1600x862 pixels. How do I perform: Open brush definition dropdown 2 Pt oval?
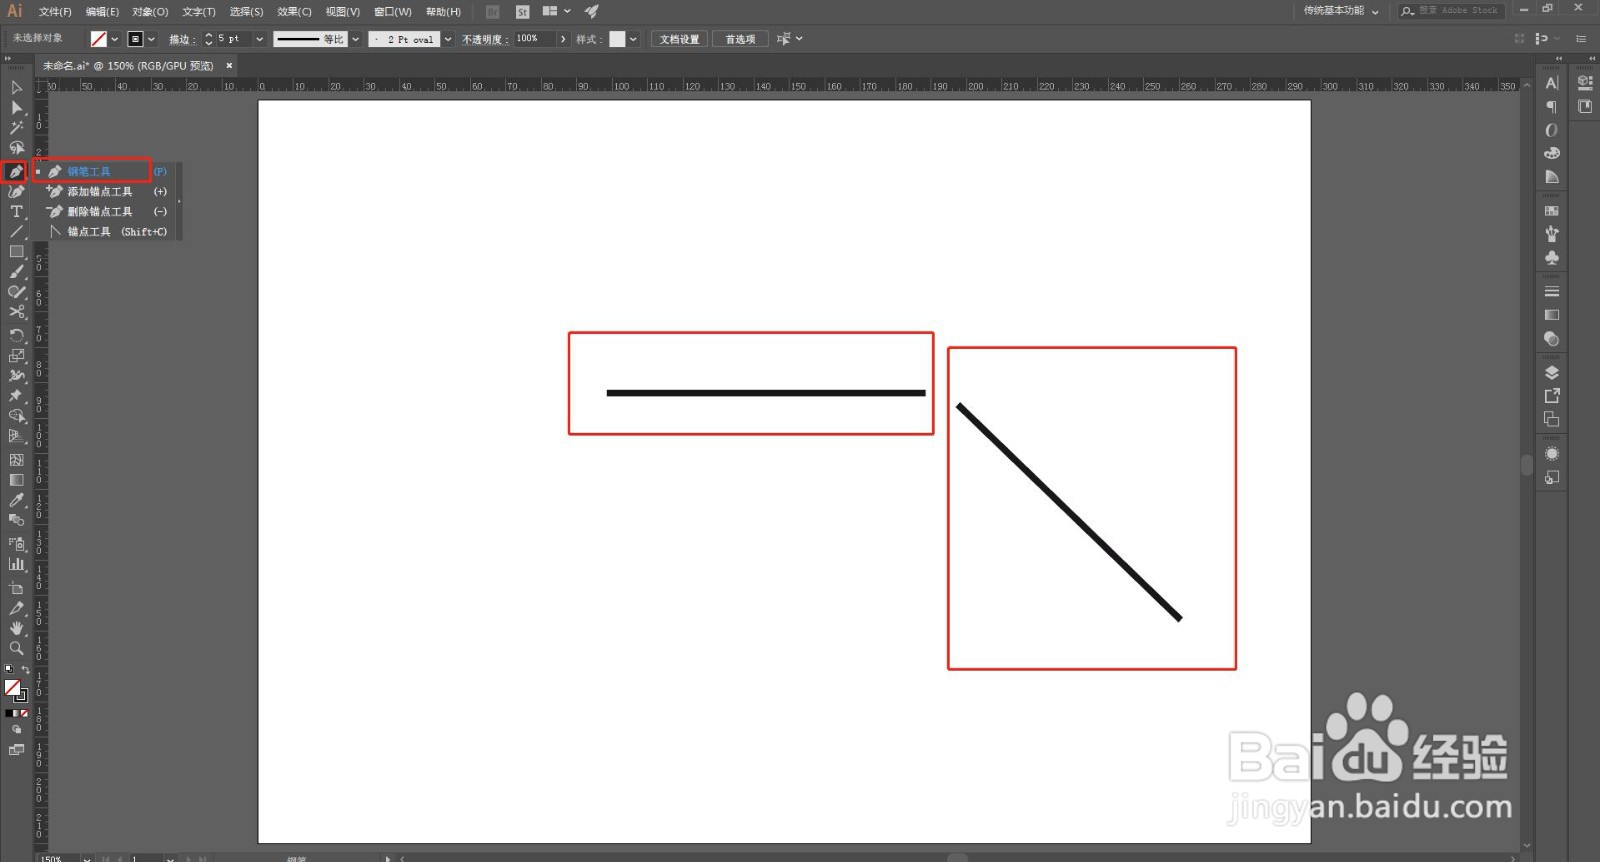[448, 39]
